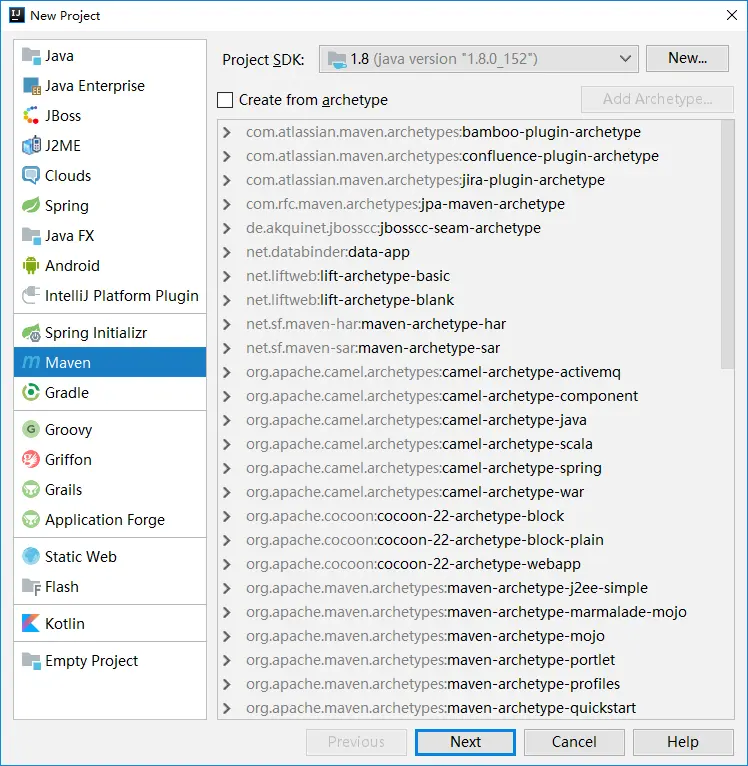Click the Maven 'm' icon
This screenshot has height=766, width=748.
[31, 362]
